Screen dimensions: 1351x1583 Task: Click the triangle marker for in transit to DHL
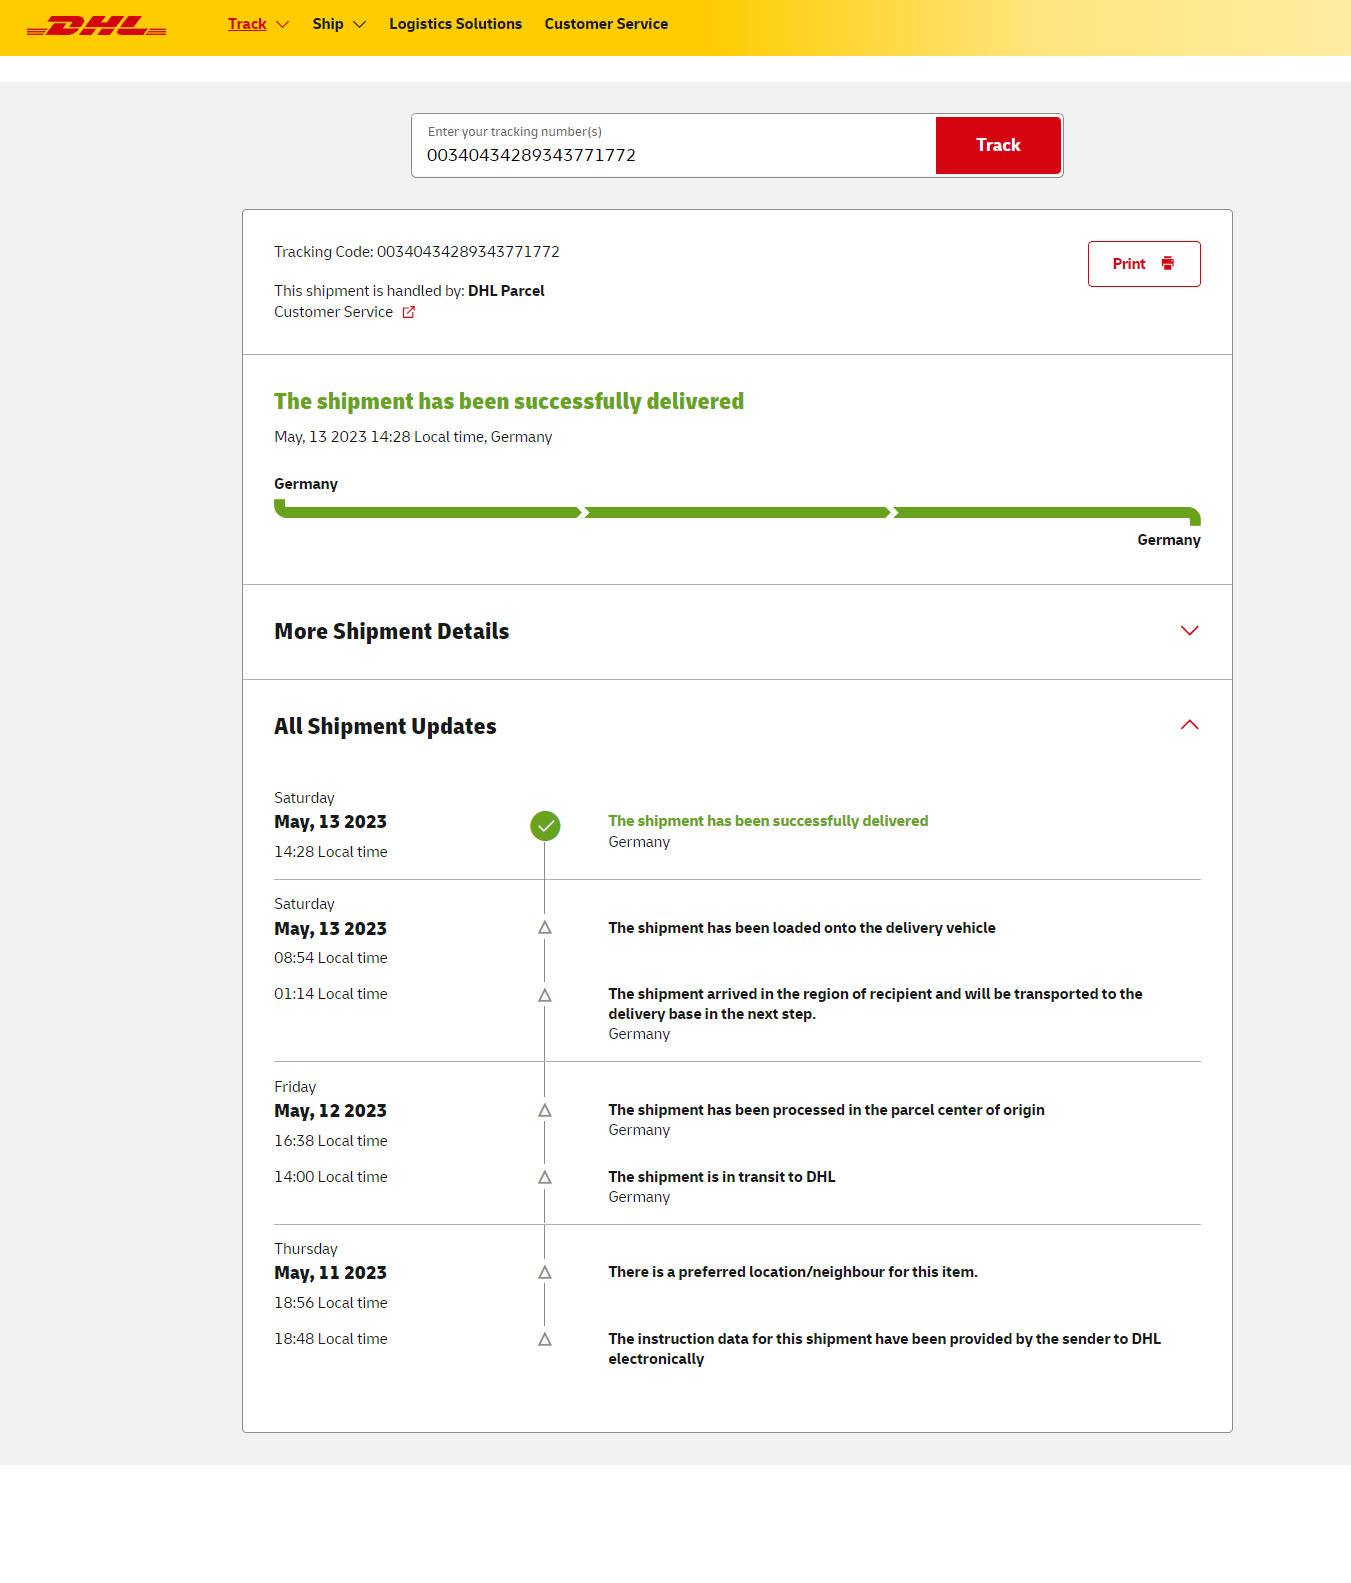click(545, 1178)
